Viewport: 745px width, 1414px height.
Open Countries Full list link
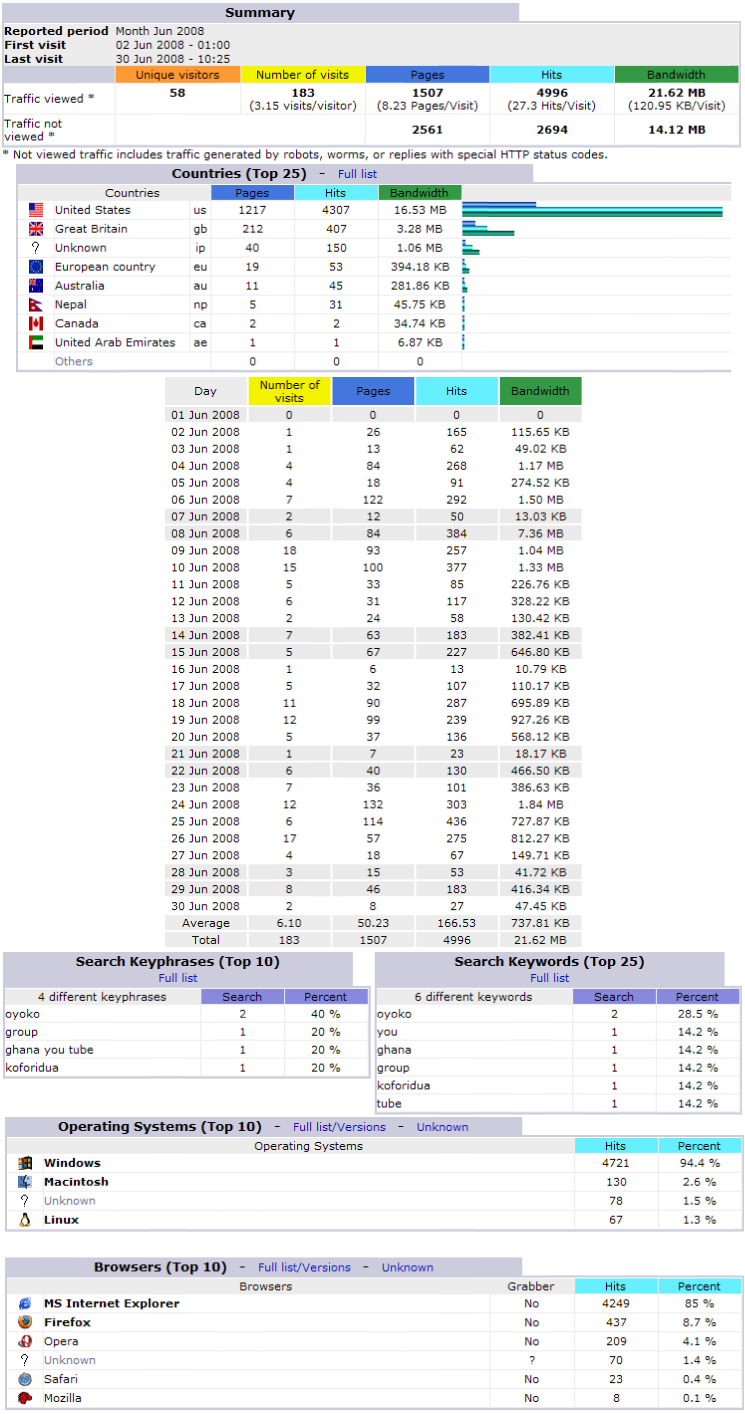pyautogui.click(x=357, y=174)
